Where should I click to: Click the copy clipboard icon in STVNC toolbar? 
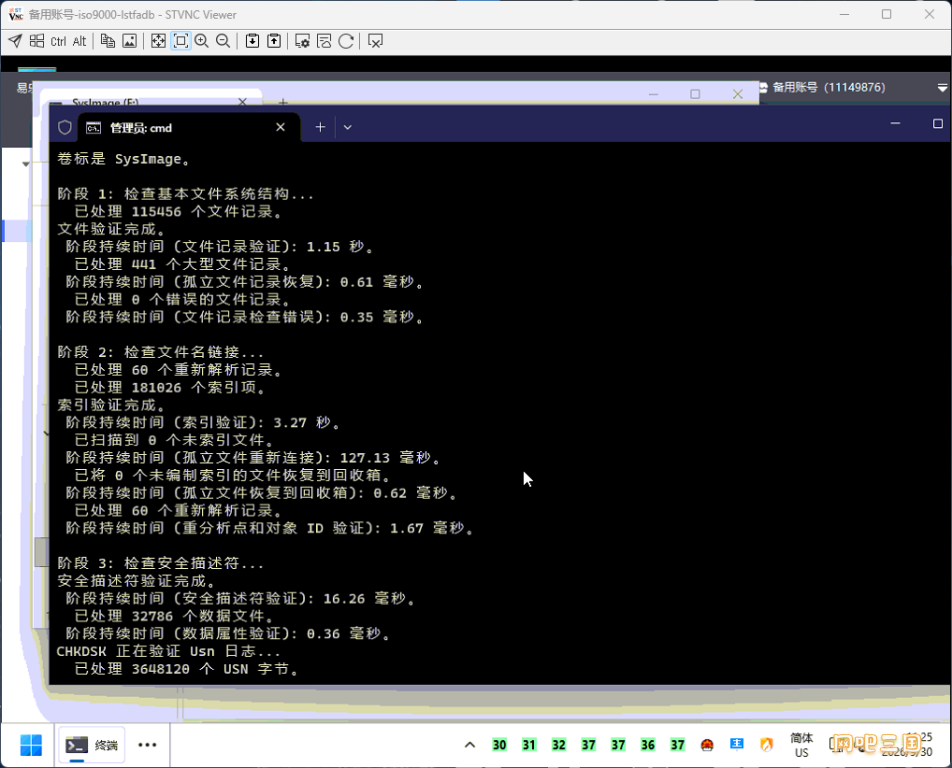[107, 41]
